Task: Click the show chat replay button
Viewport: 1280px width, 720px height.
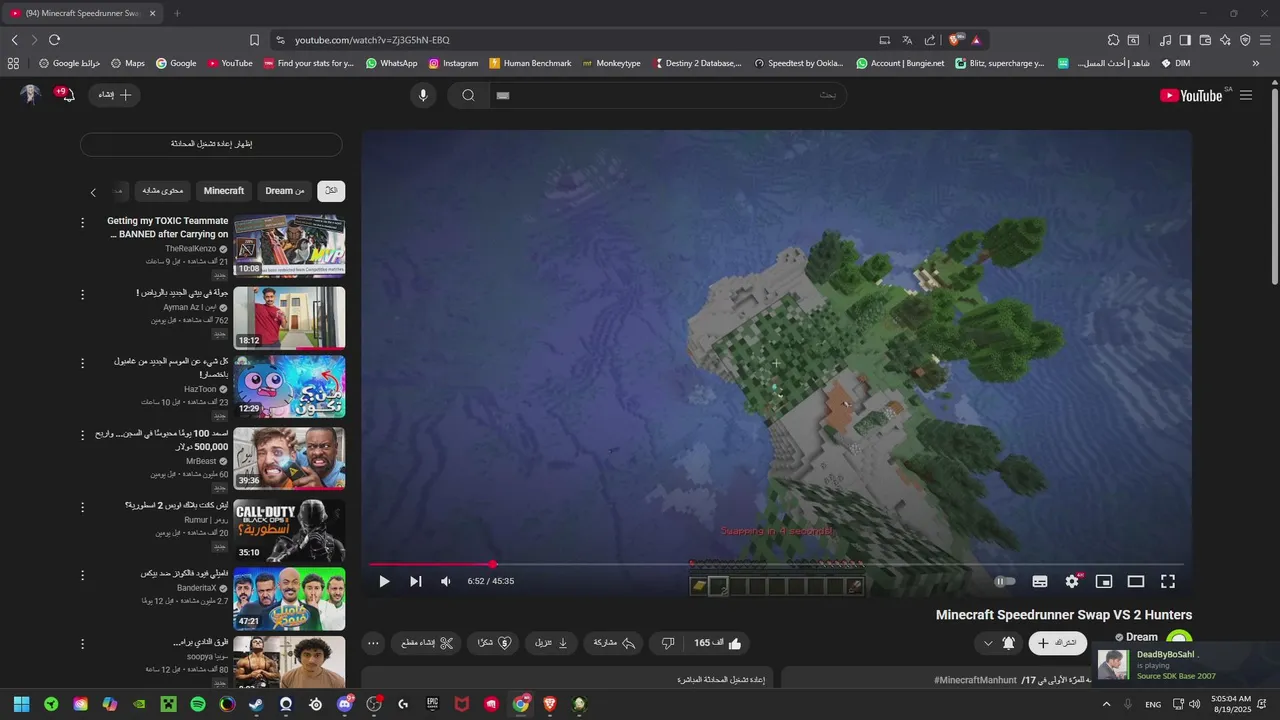Action: tap(211, 144)
